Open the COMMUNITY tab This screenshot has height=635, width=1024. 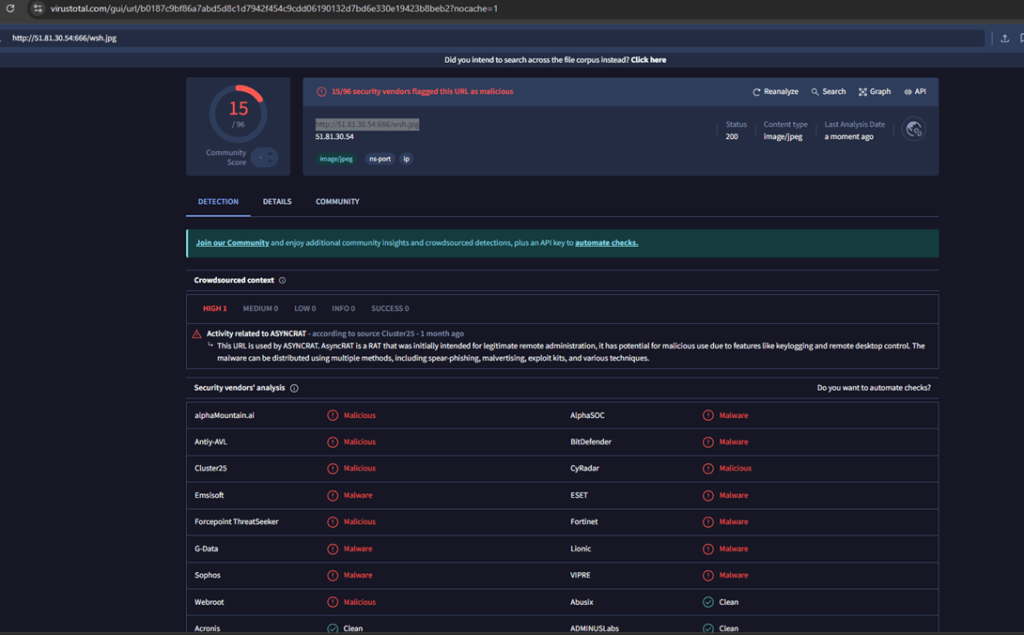coord(337,201)
